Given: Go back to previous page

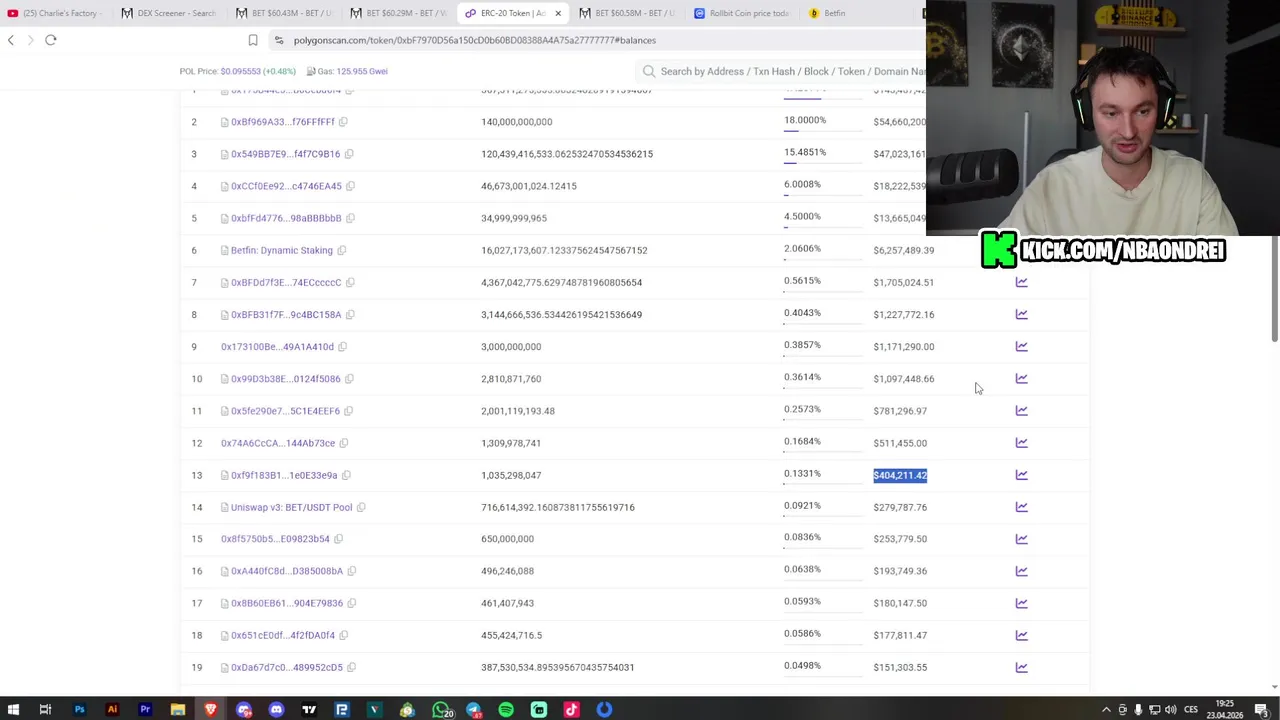Looking at the screenshot, I should click(11, 40).
